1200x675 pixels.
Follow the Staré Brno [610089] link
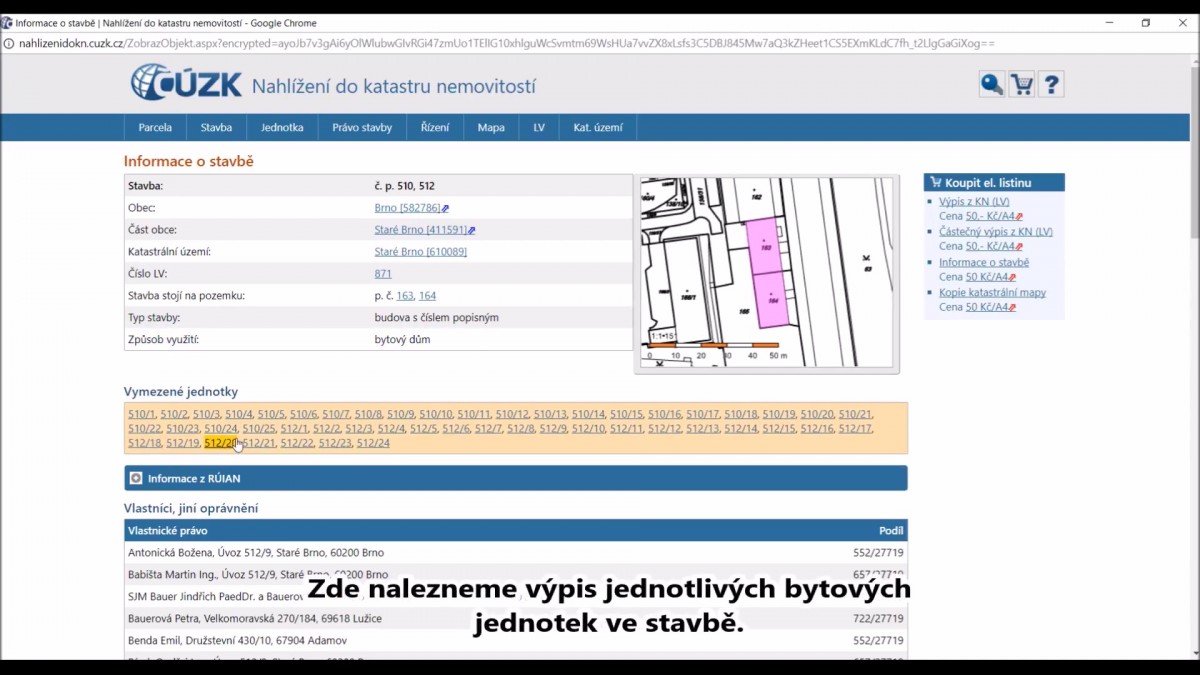pos(420,252)
